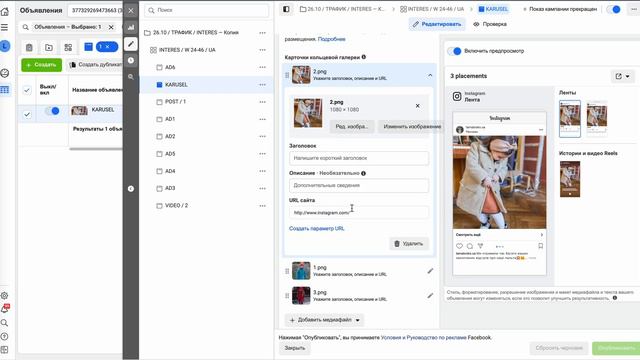Image resolution: width=640 pixels, height=360 pixels.
Task: Toggle the sidebar panel layout icon
Action: click(286, 9)
